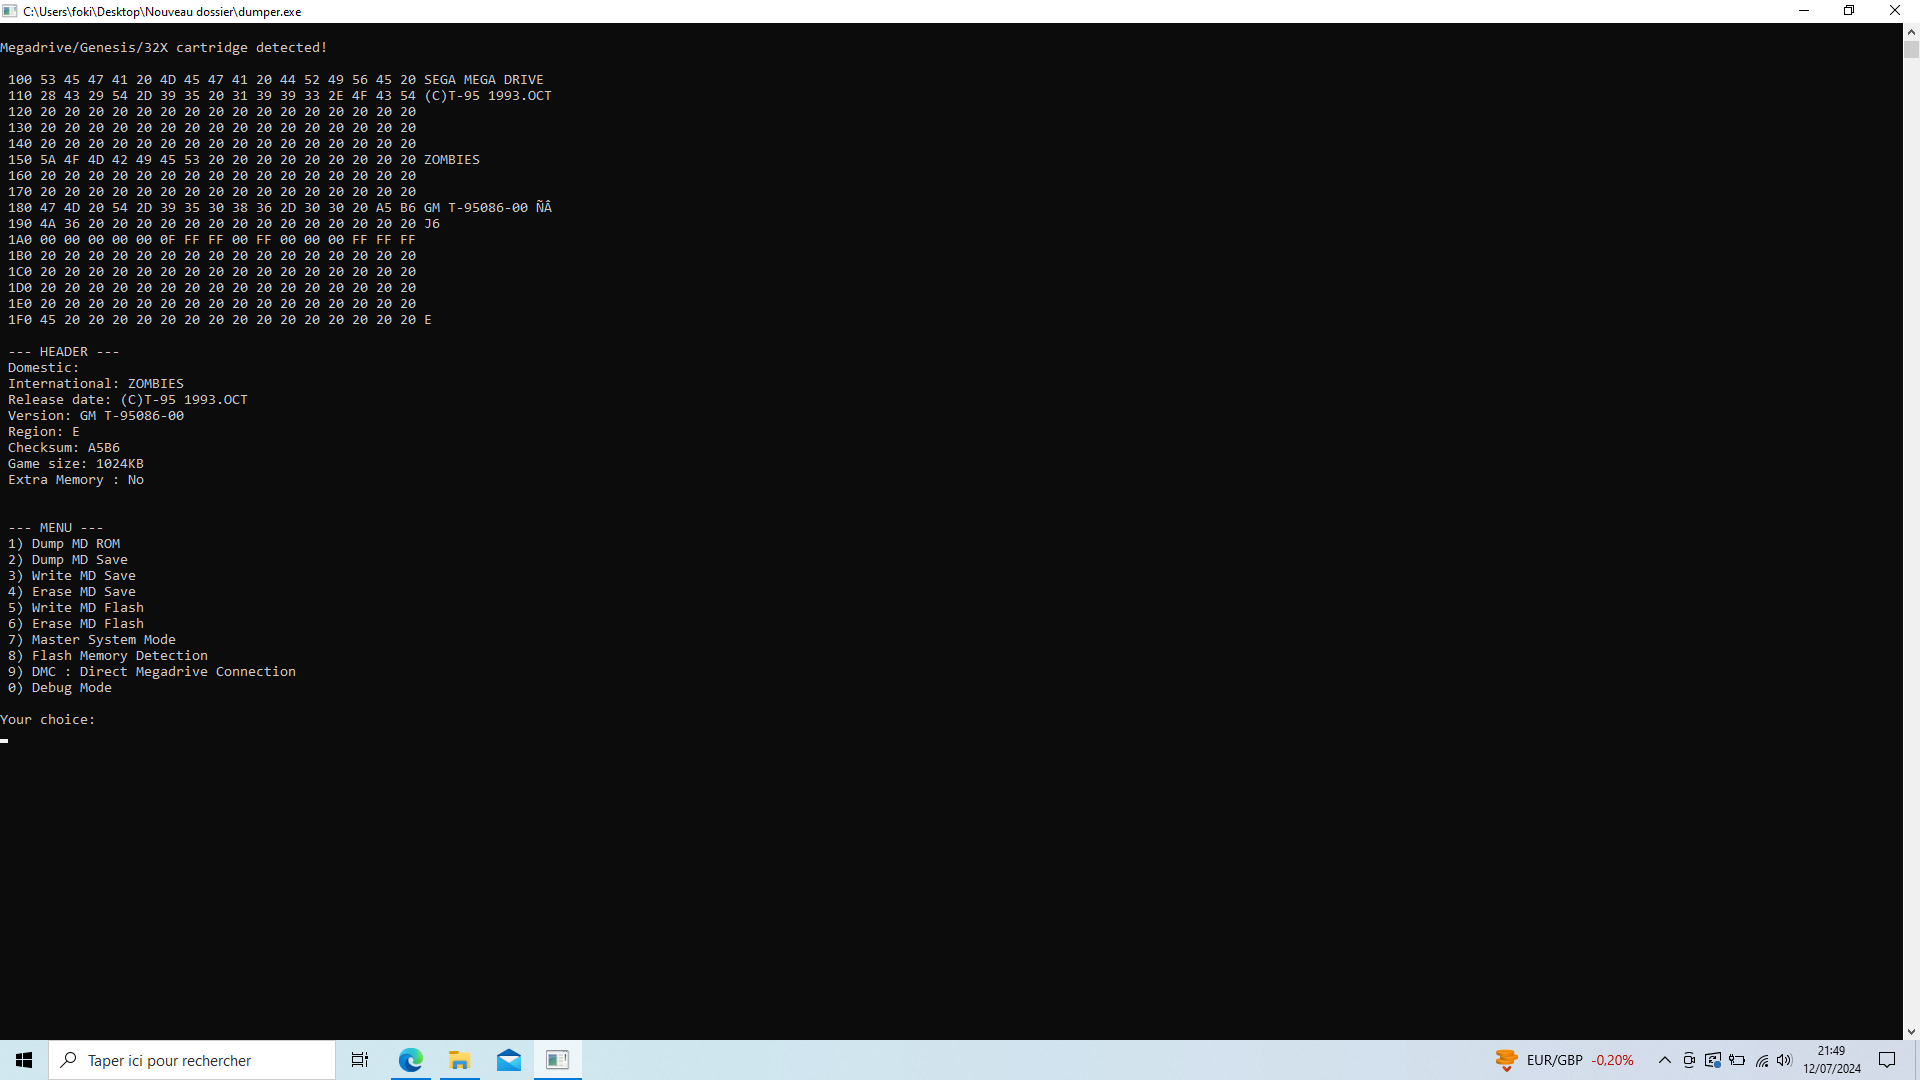The width and height of the screenshot is (1920, 1080).
Task: Restore down the console window
Action: pyautogui.click(x=1849, y=11)
